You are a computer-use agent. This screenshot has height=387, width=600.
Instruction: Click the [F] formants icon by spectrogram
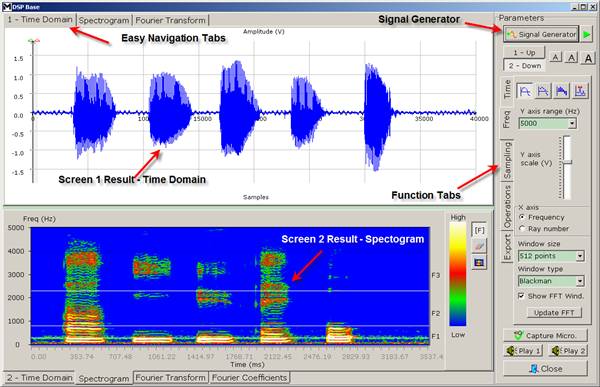479,230
